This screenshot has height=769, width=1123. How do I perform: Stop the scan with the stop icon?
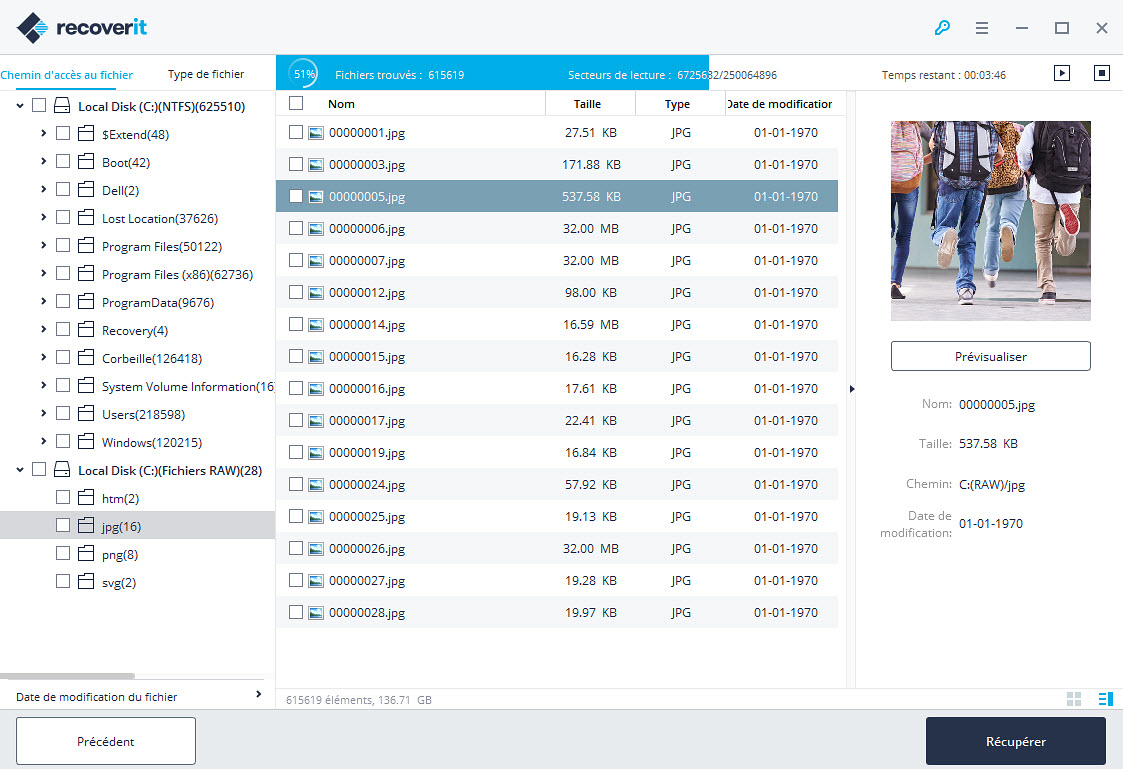click(1102, 73)
